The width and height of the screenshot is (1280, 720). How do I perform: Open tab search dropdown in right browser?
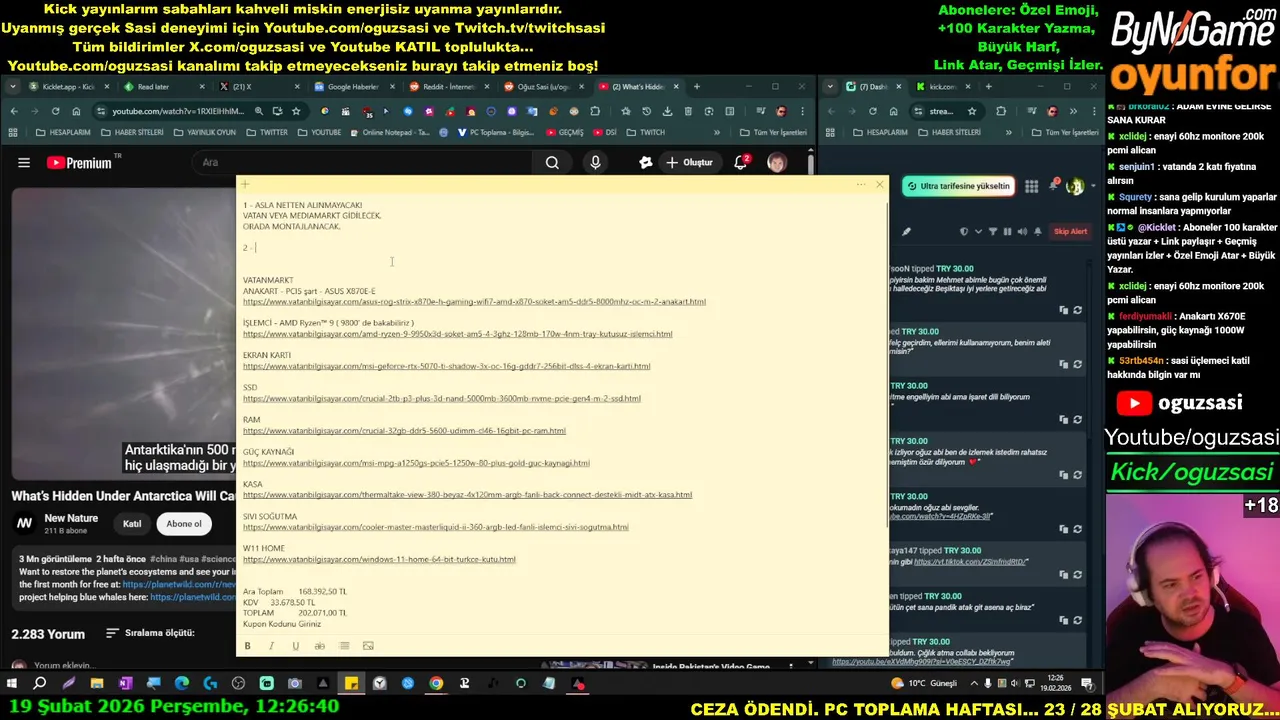[830, 87]
